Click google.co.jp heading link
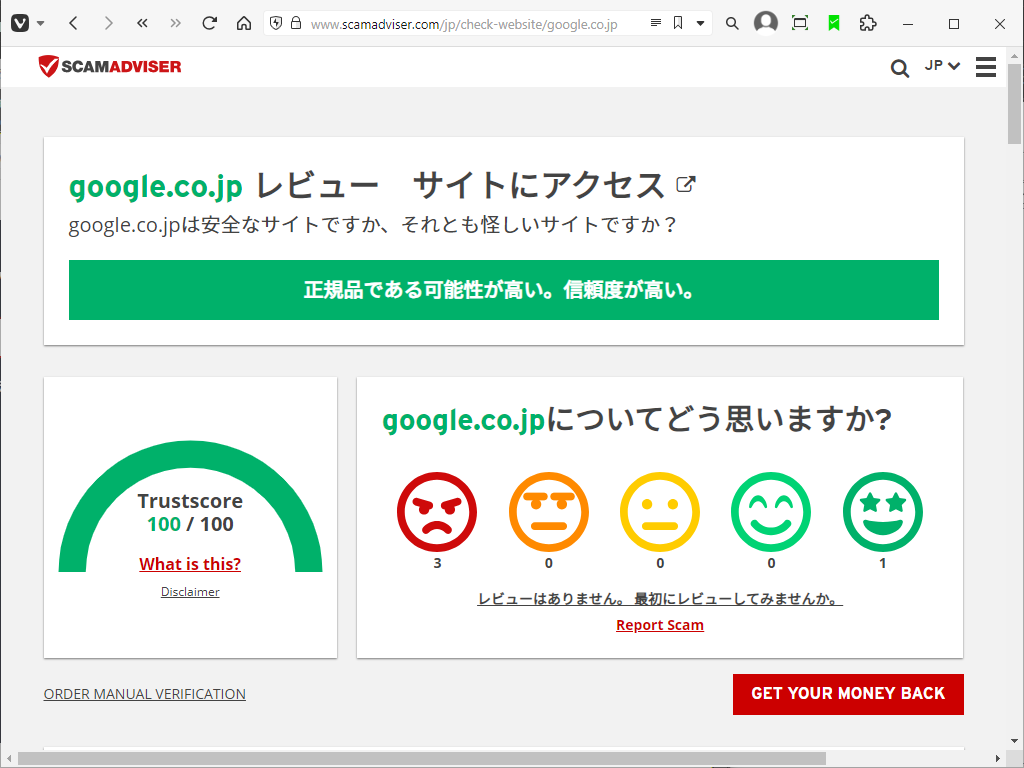Viewport: 1024px width, 768px height. click(x=155, y=187)
